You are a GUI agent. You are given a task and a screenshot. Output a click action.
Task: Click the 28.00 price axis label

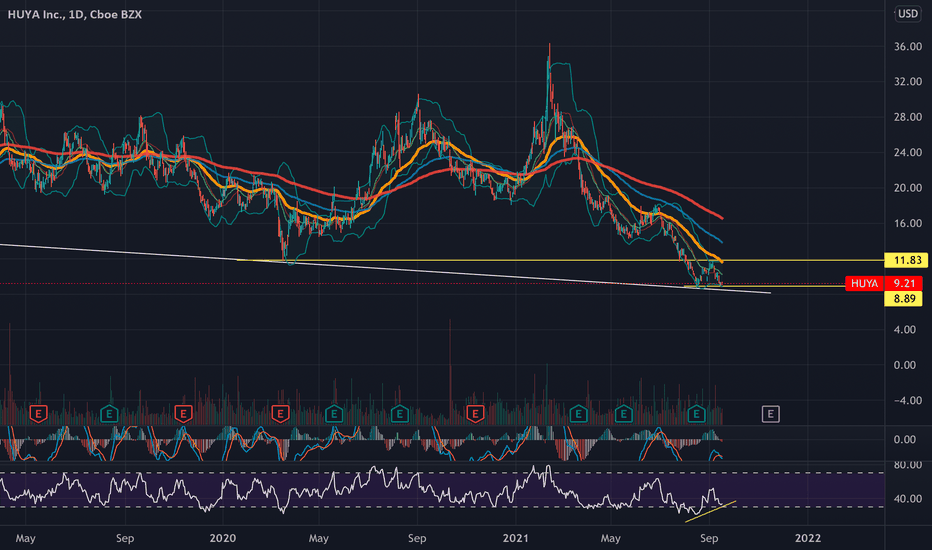click(908, 117)
